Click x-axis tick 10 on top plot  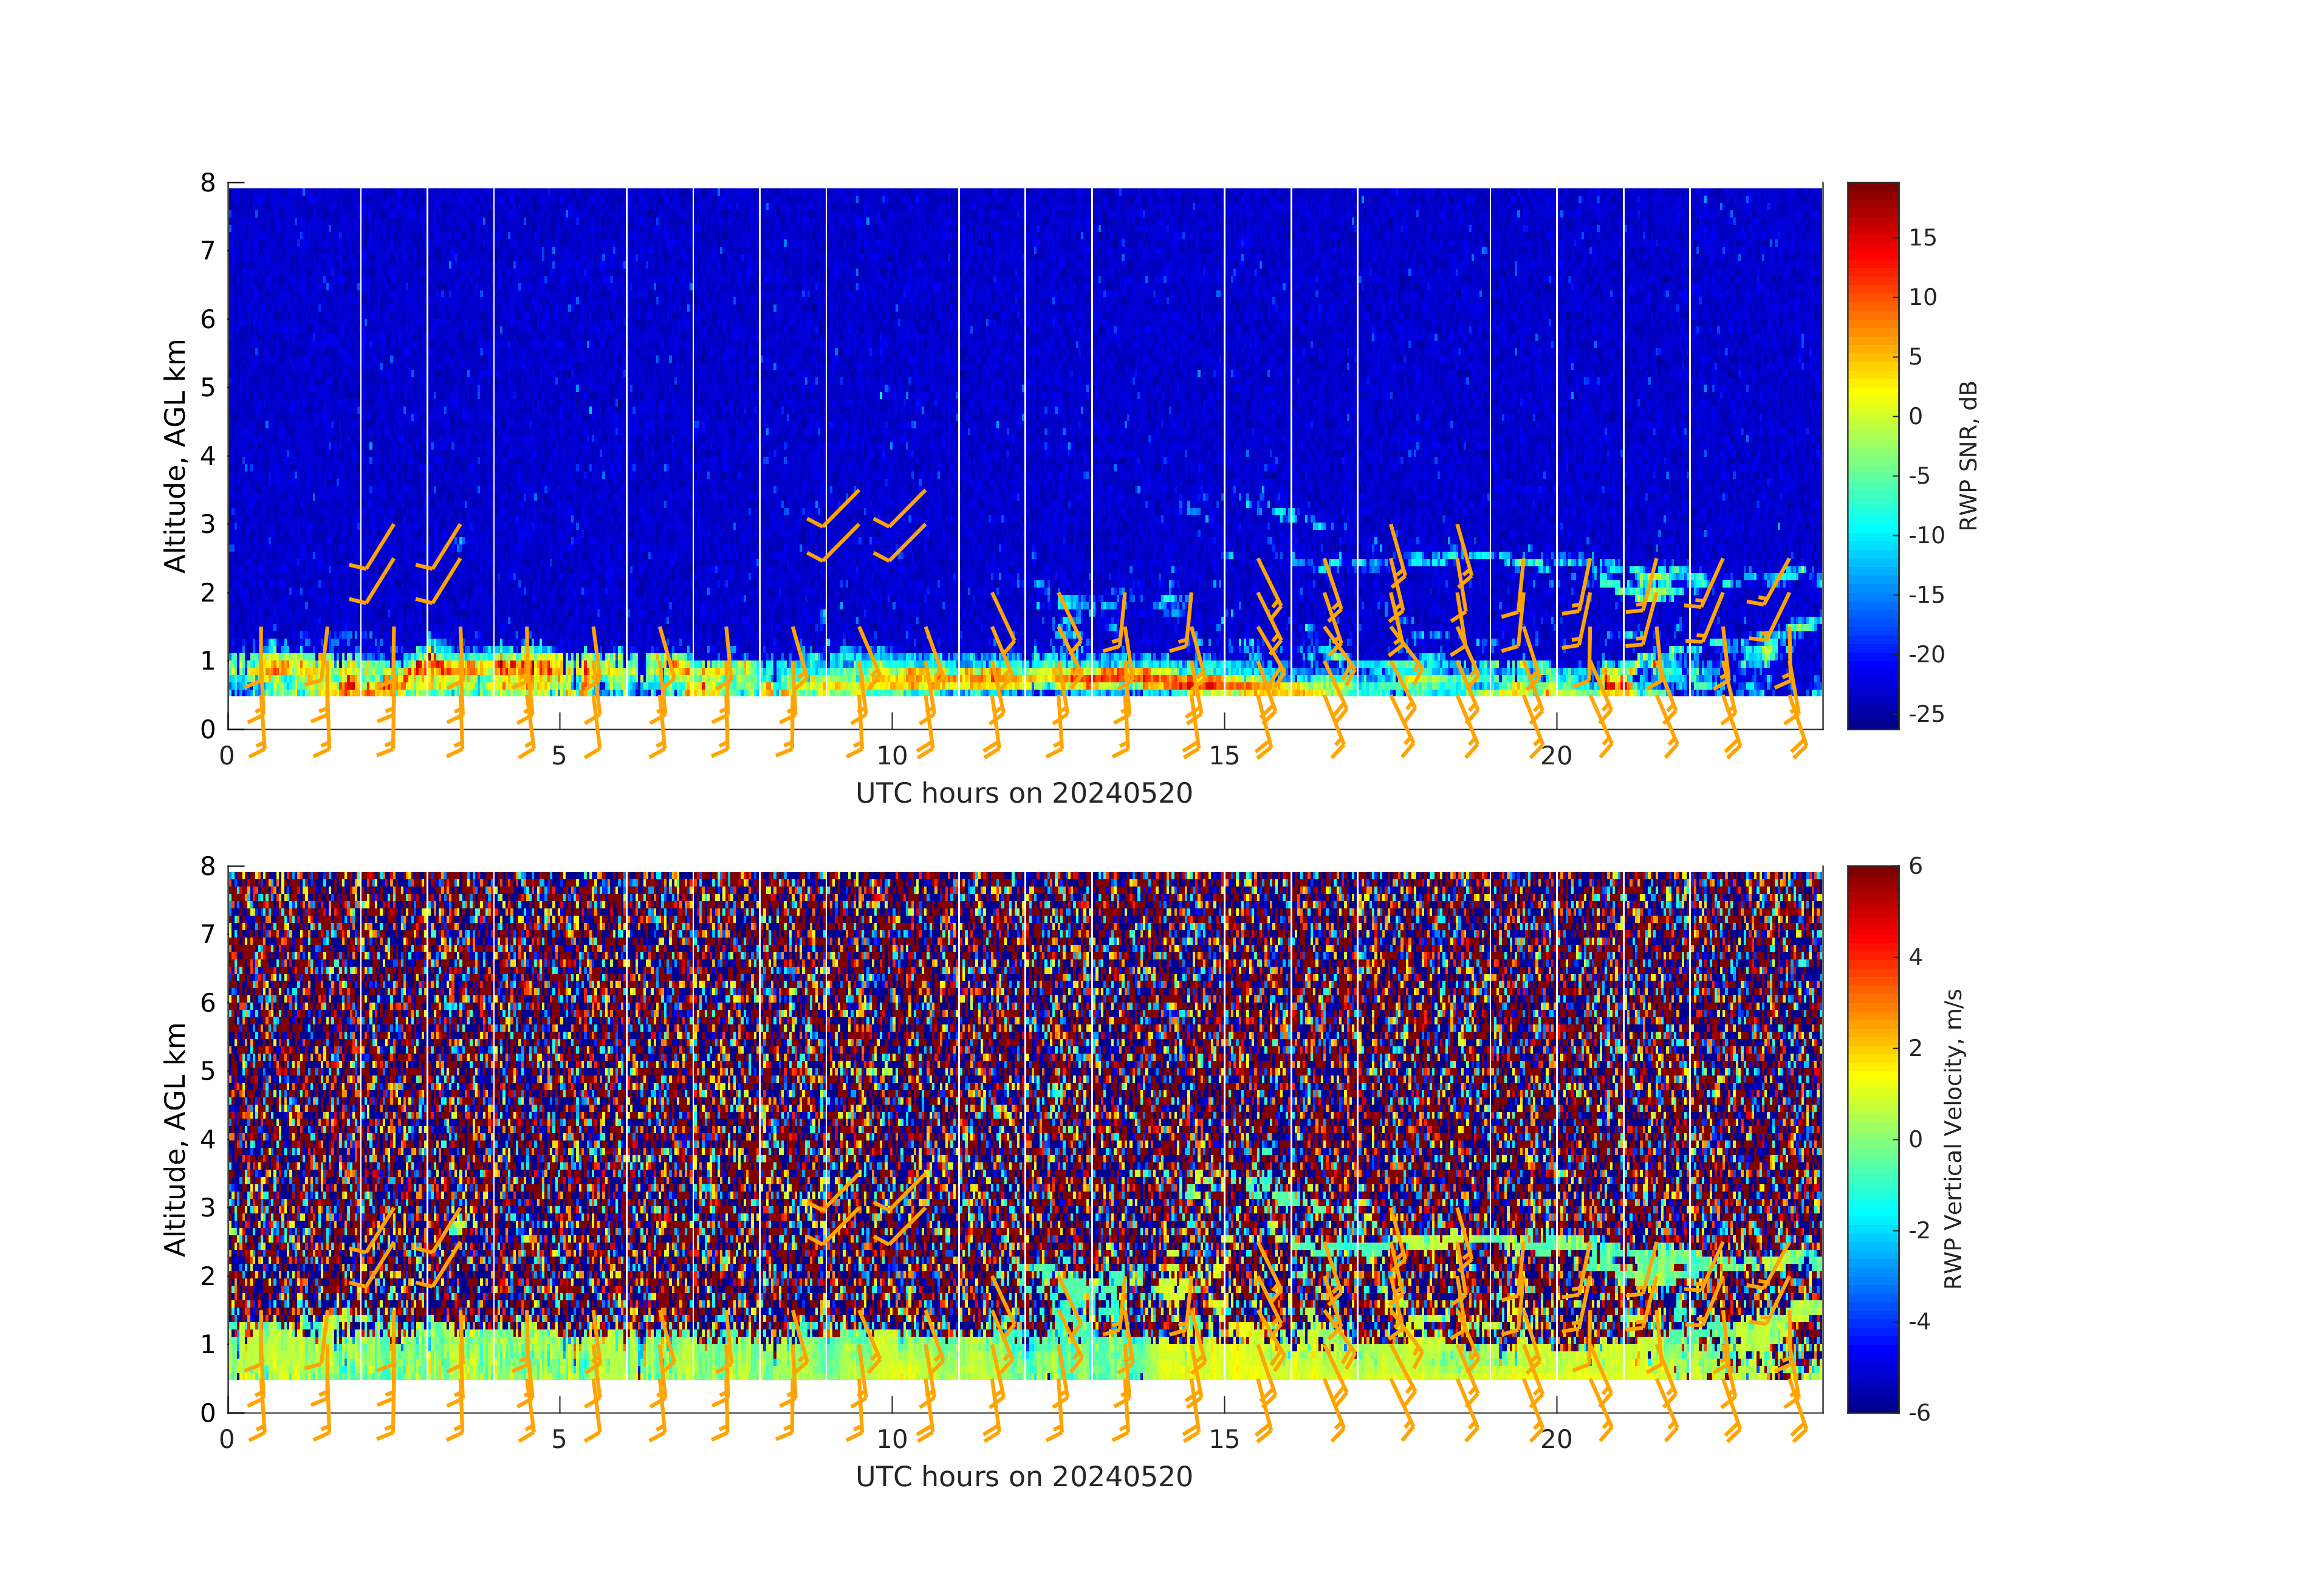[x=892, y=756]
